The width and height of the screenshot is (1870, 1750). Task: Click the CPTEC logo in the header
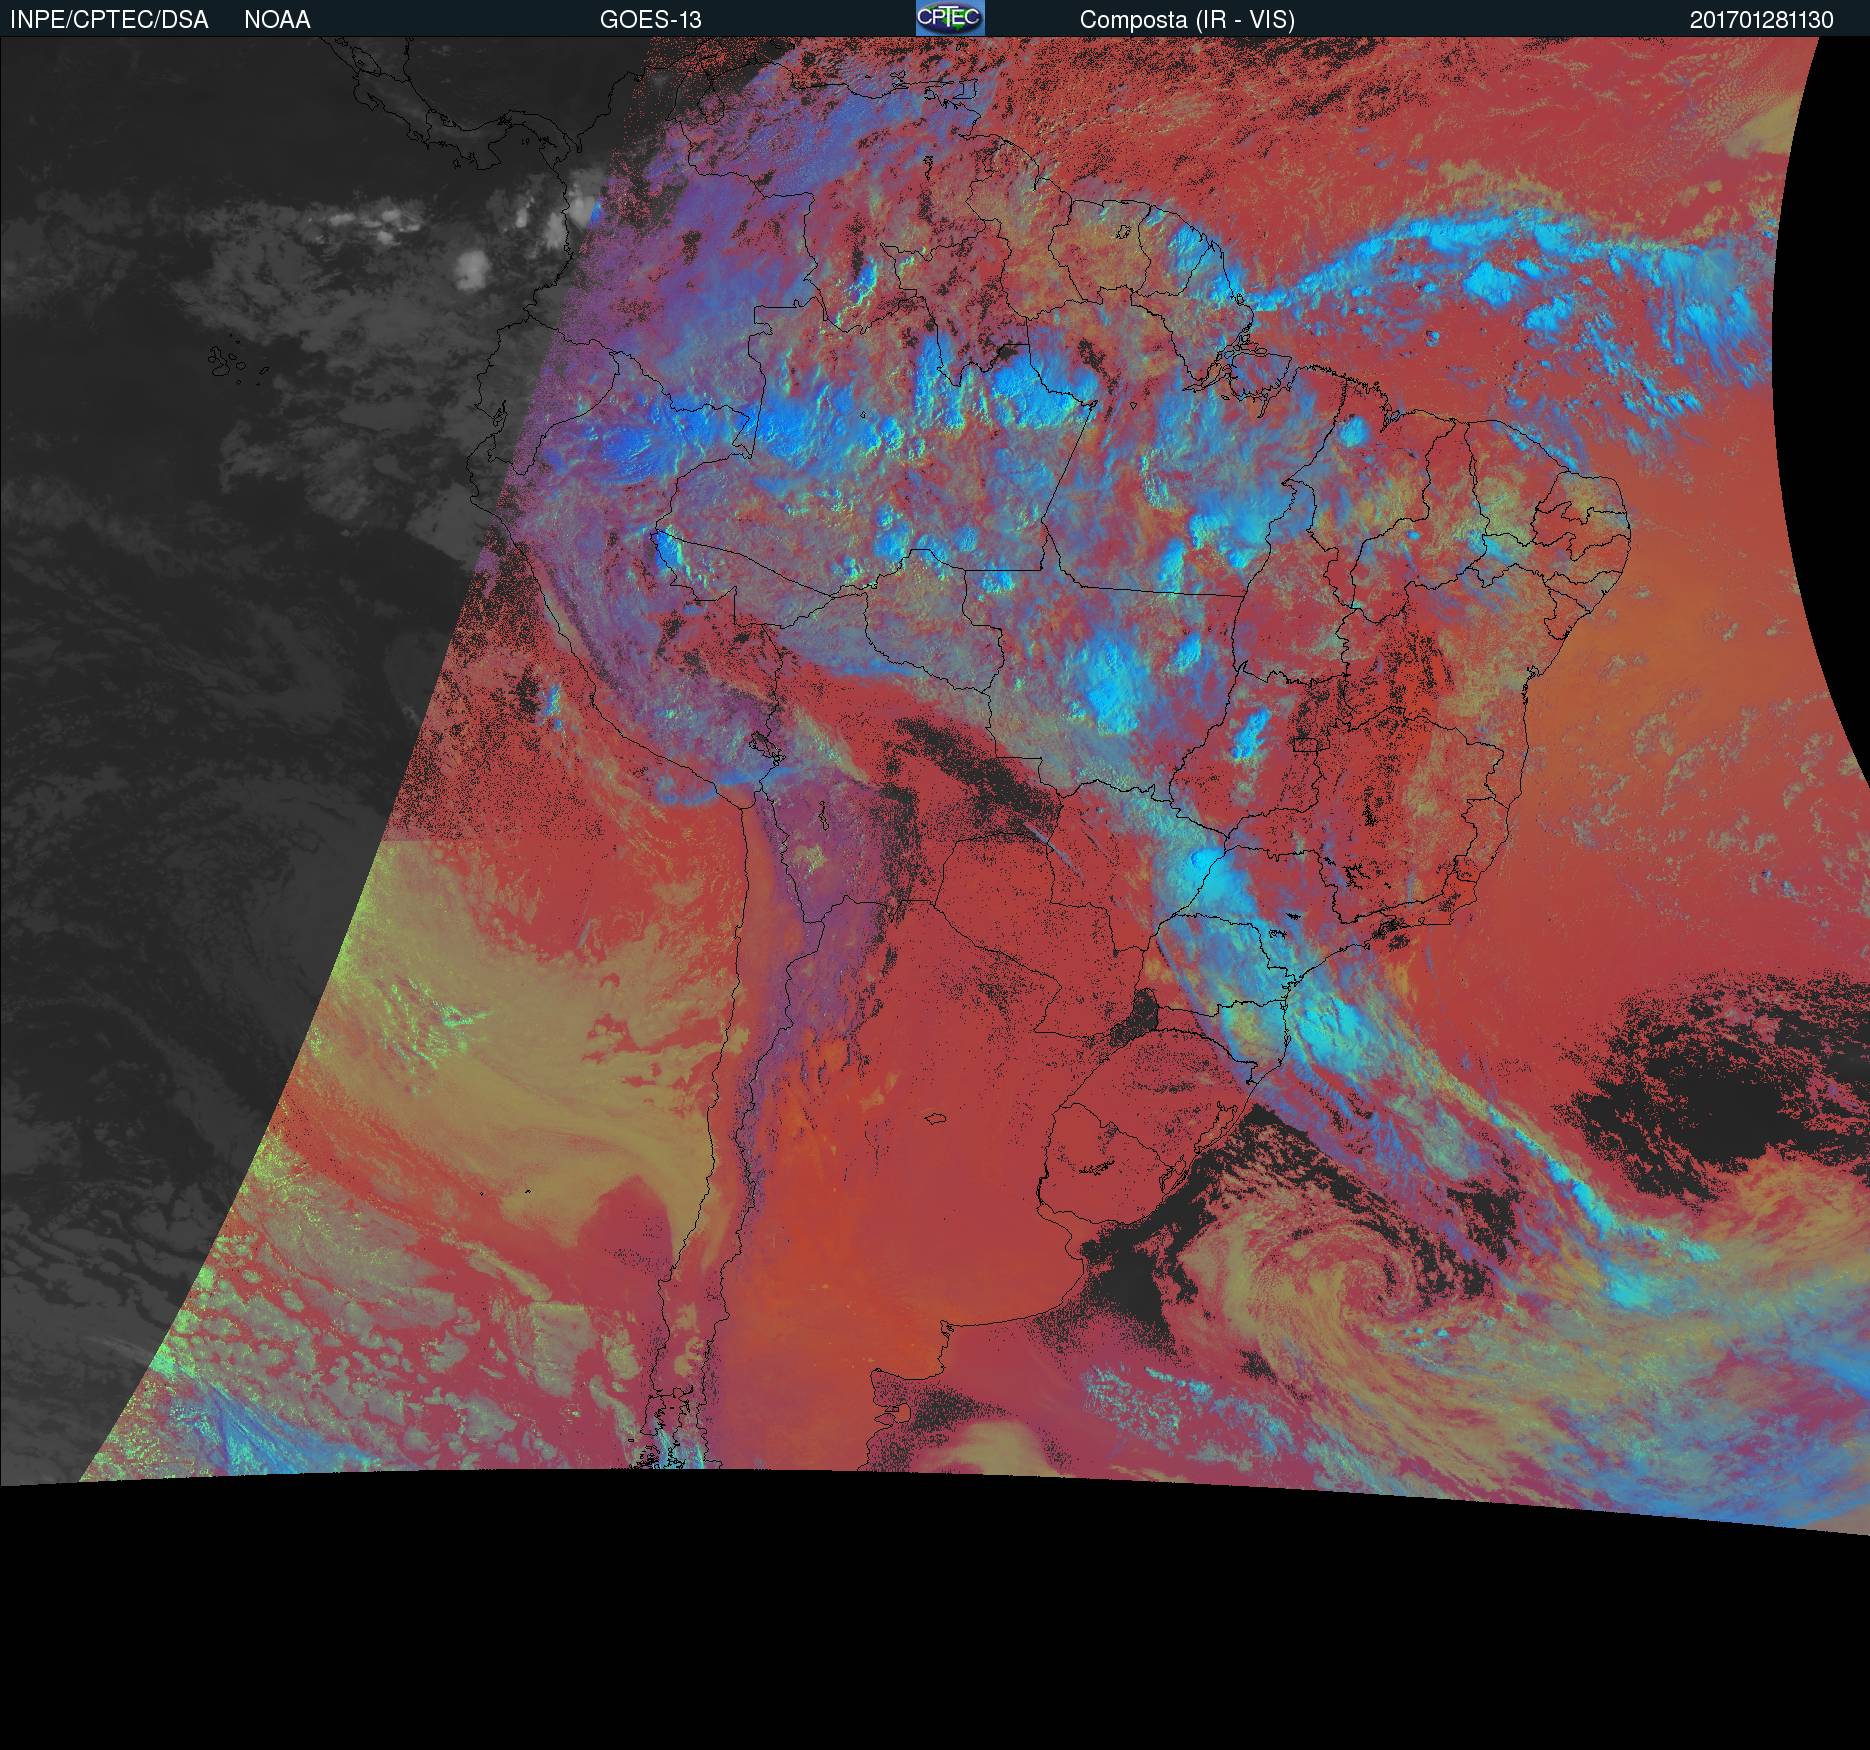(949, 18)
